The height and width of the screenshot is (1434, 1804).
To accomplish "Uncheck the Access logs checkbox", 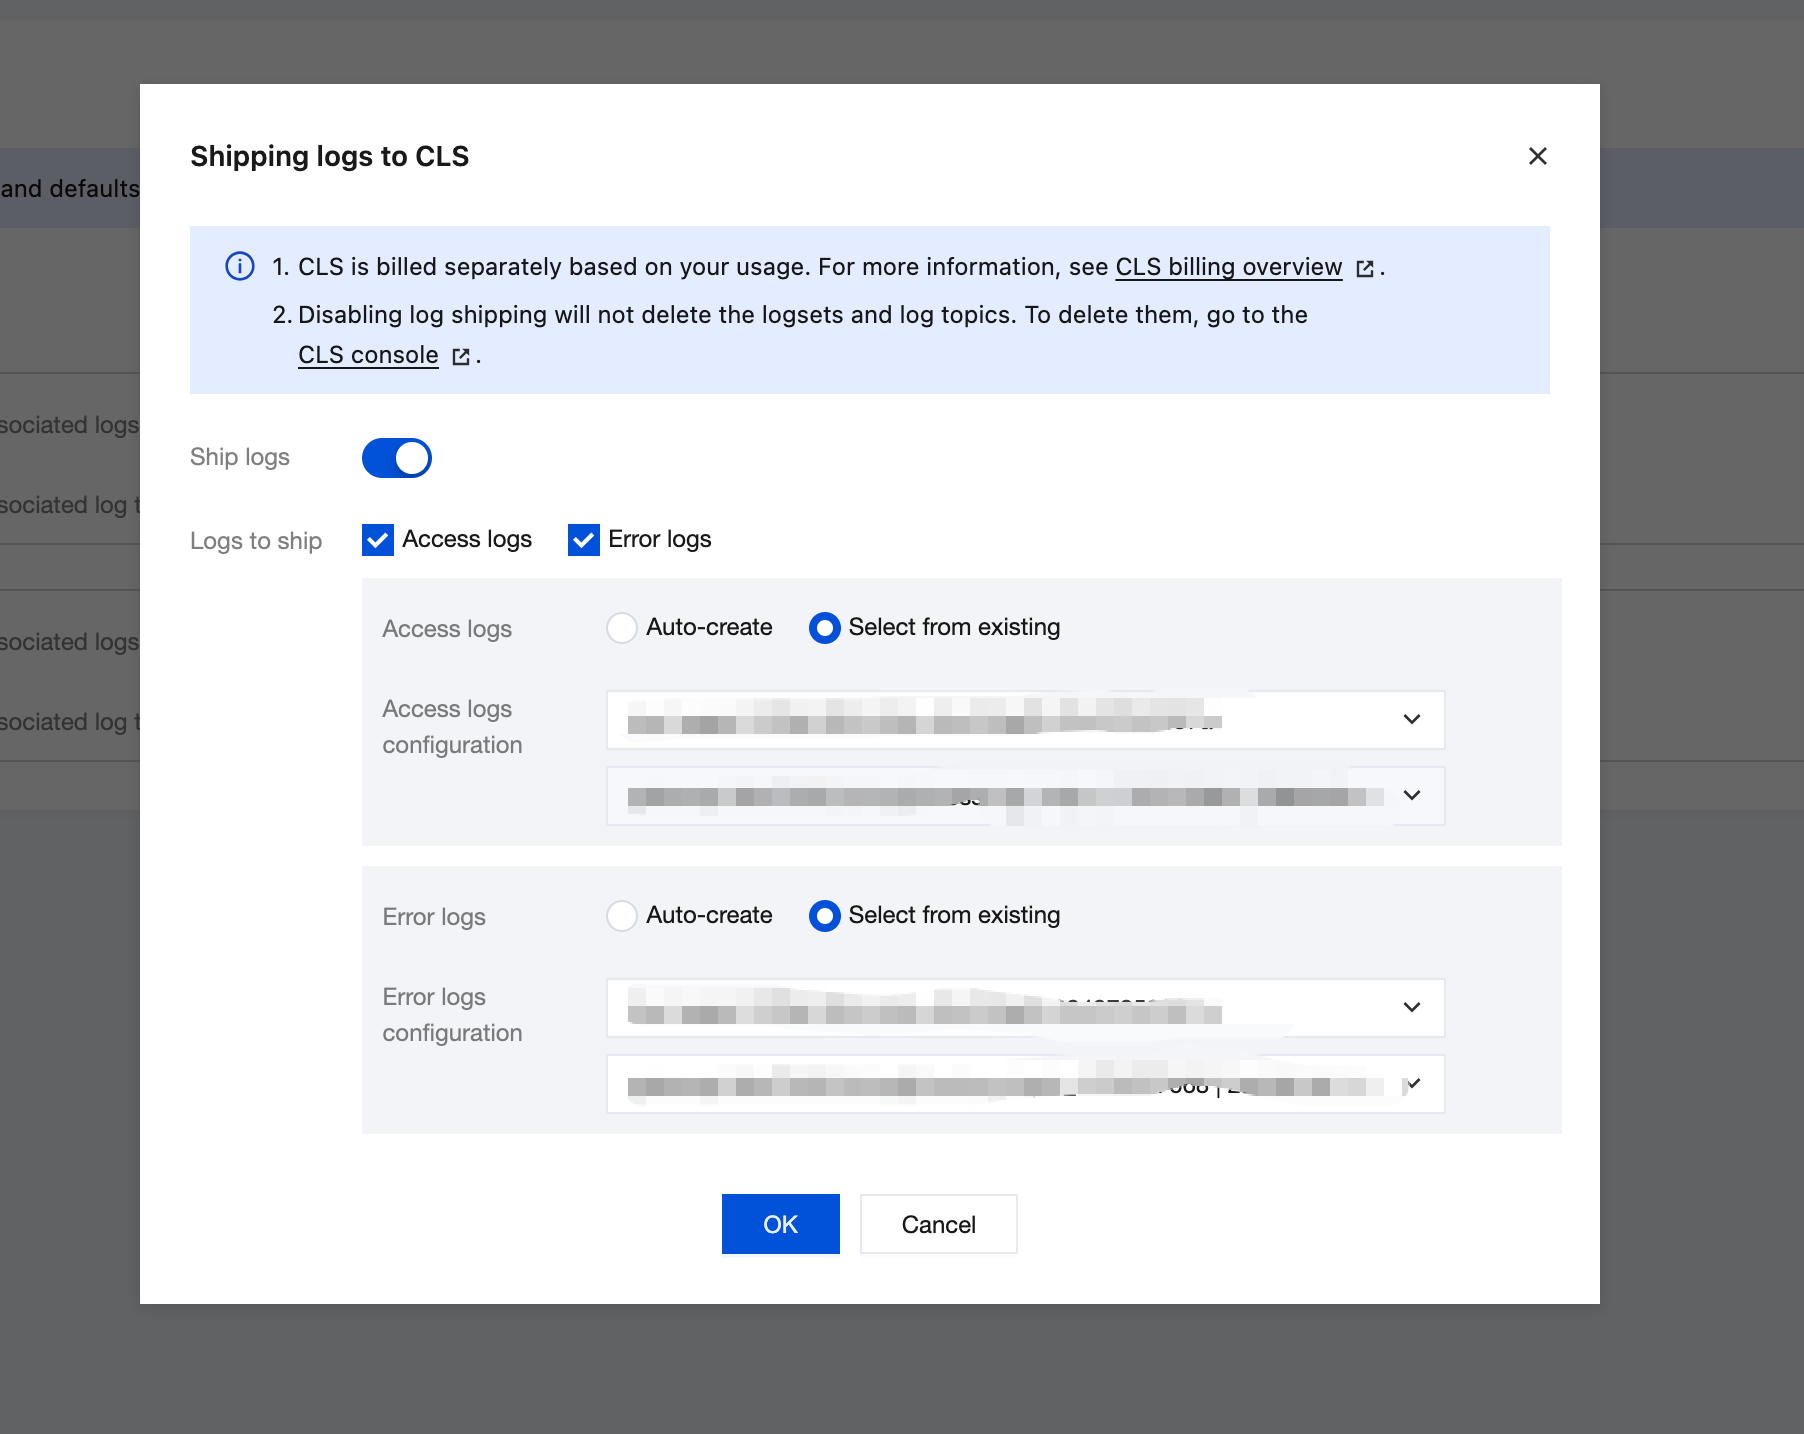I will 378,540.
